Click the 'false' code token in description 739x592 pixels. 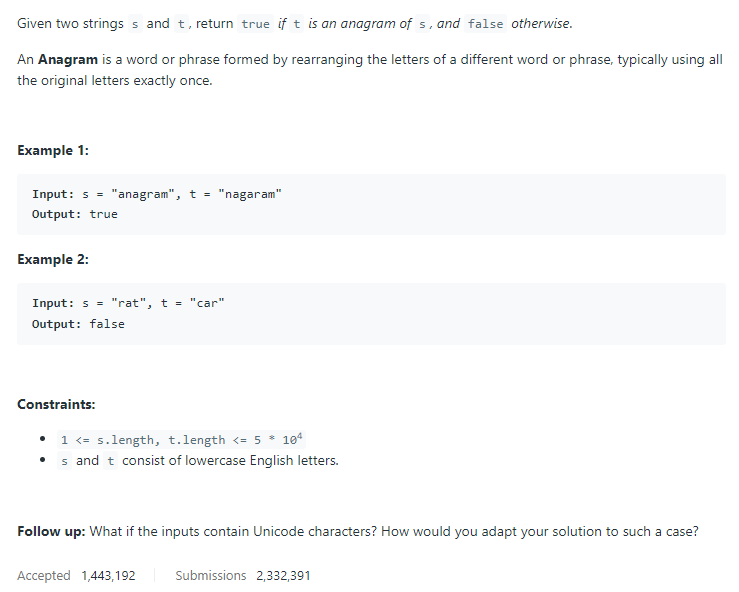[485, 24]
